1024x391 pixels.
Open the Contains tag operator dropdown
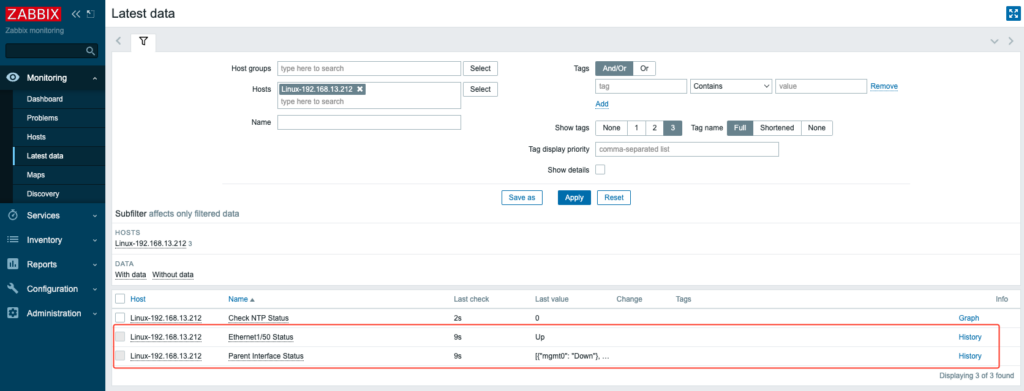click(731, 86)
